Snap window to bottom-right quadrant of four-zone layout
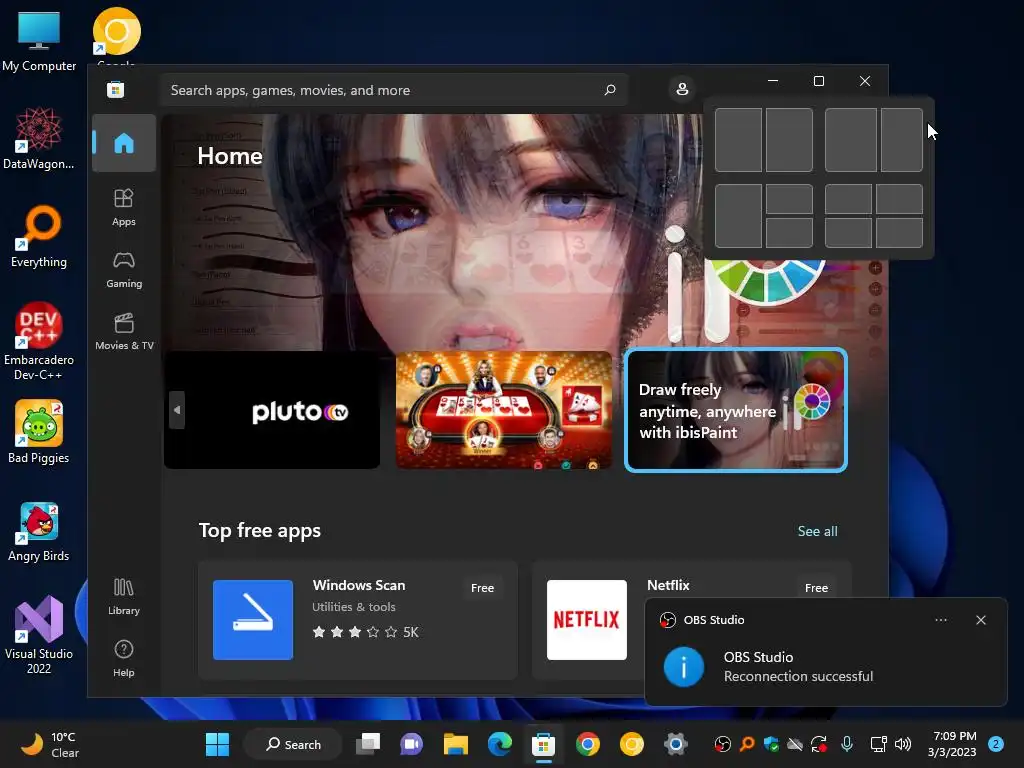1024x768 pixels. [899, 233]
